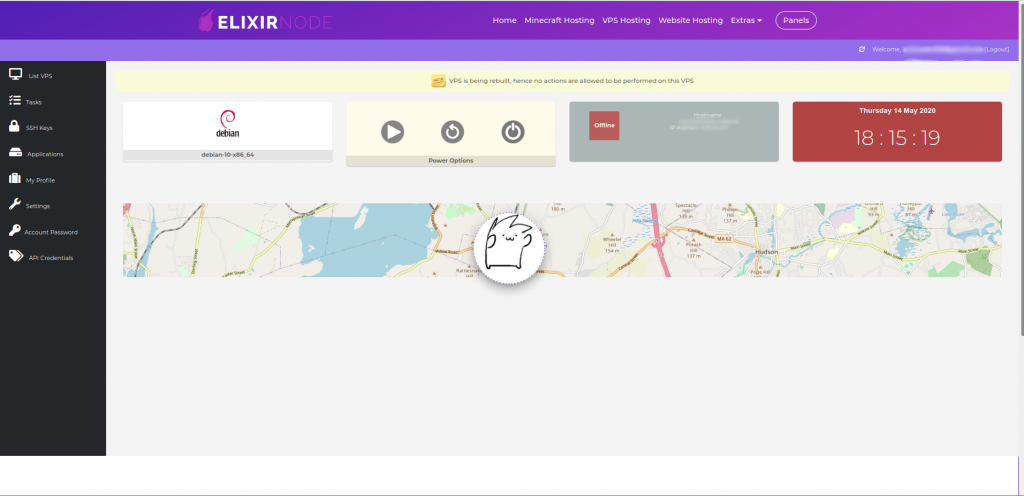Power off the VPS with the power icon
Viewport: 1024px width, 496px height.
513,132
